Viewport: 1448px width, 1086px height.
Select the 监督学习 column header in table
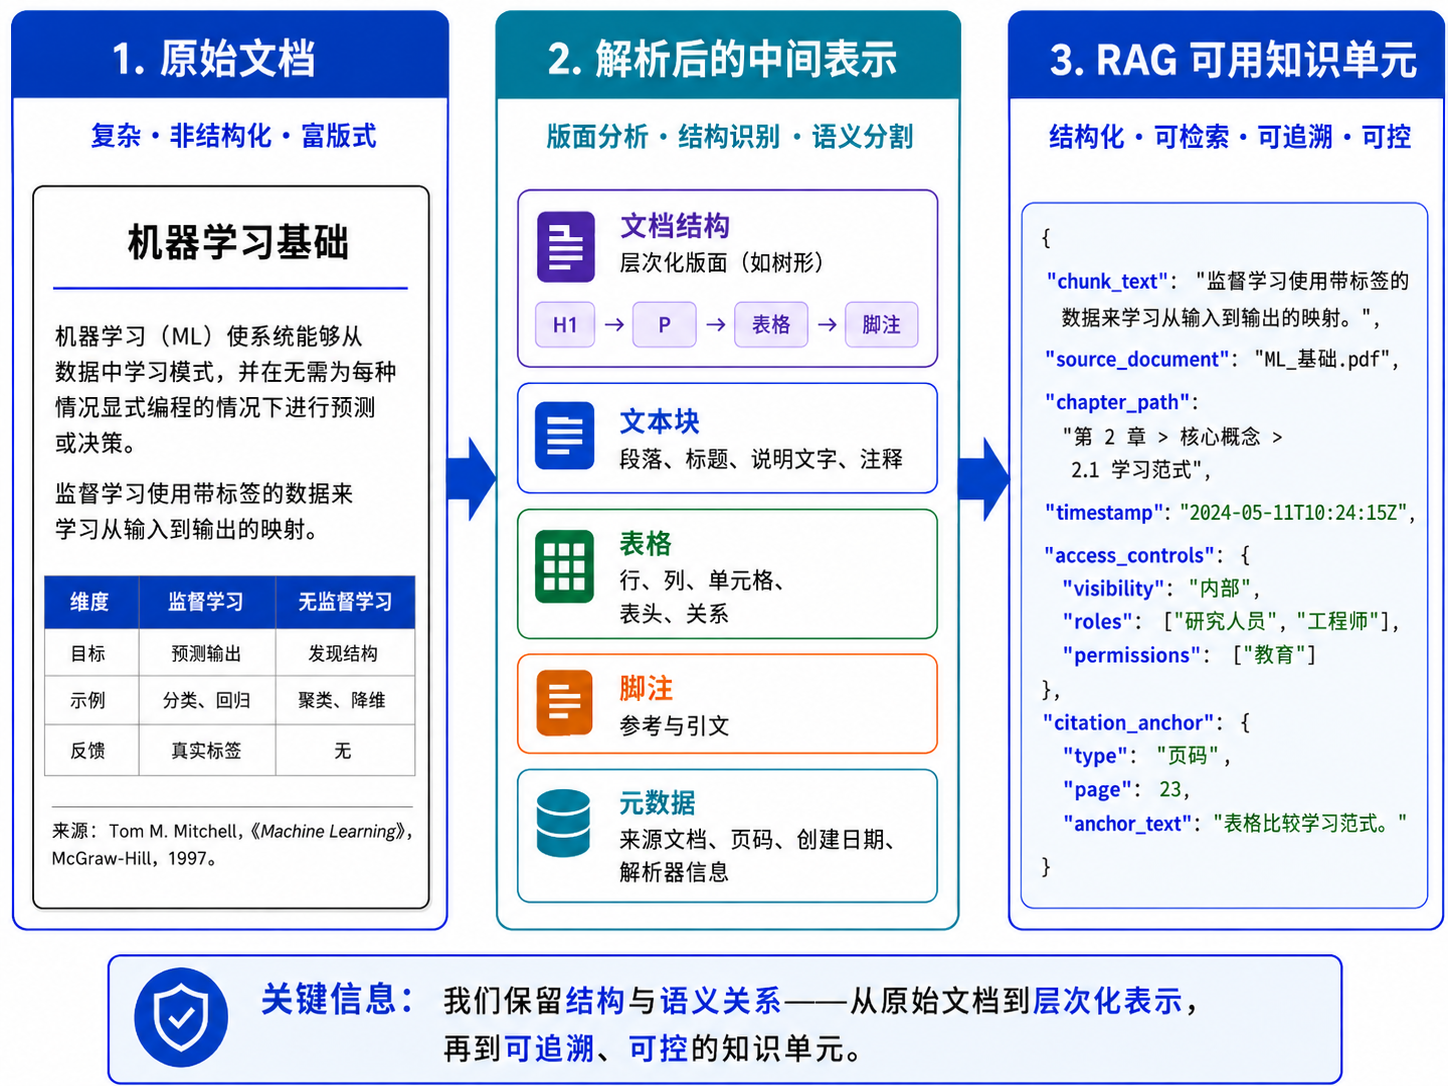click(206, 601)
